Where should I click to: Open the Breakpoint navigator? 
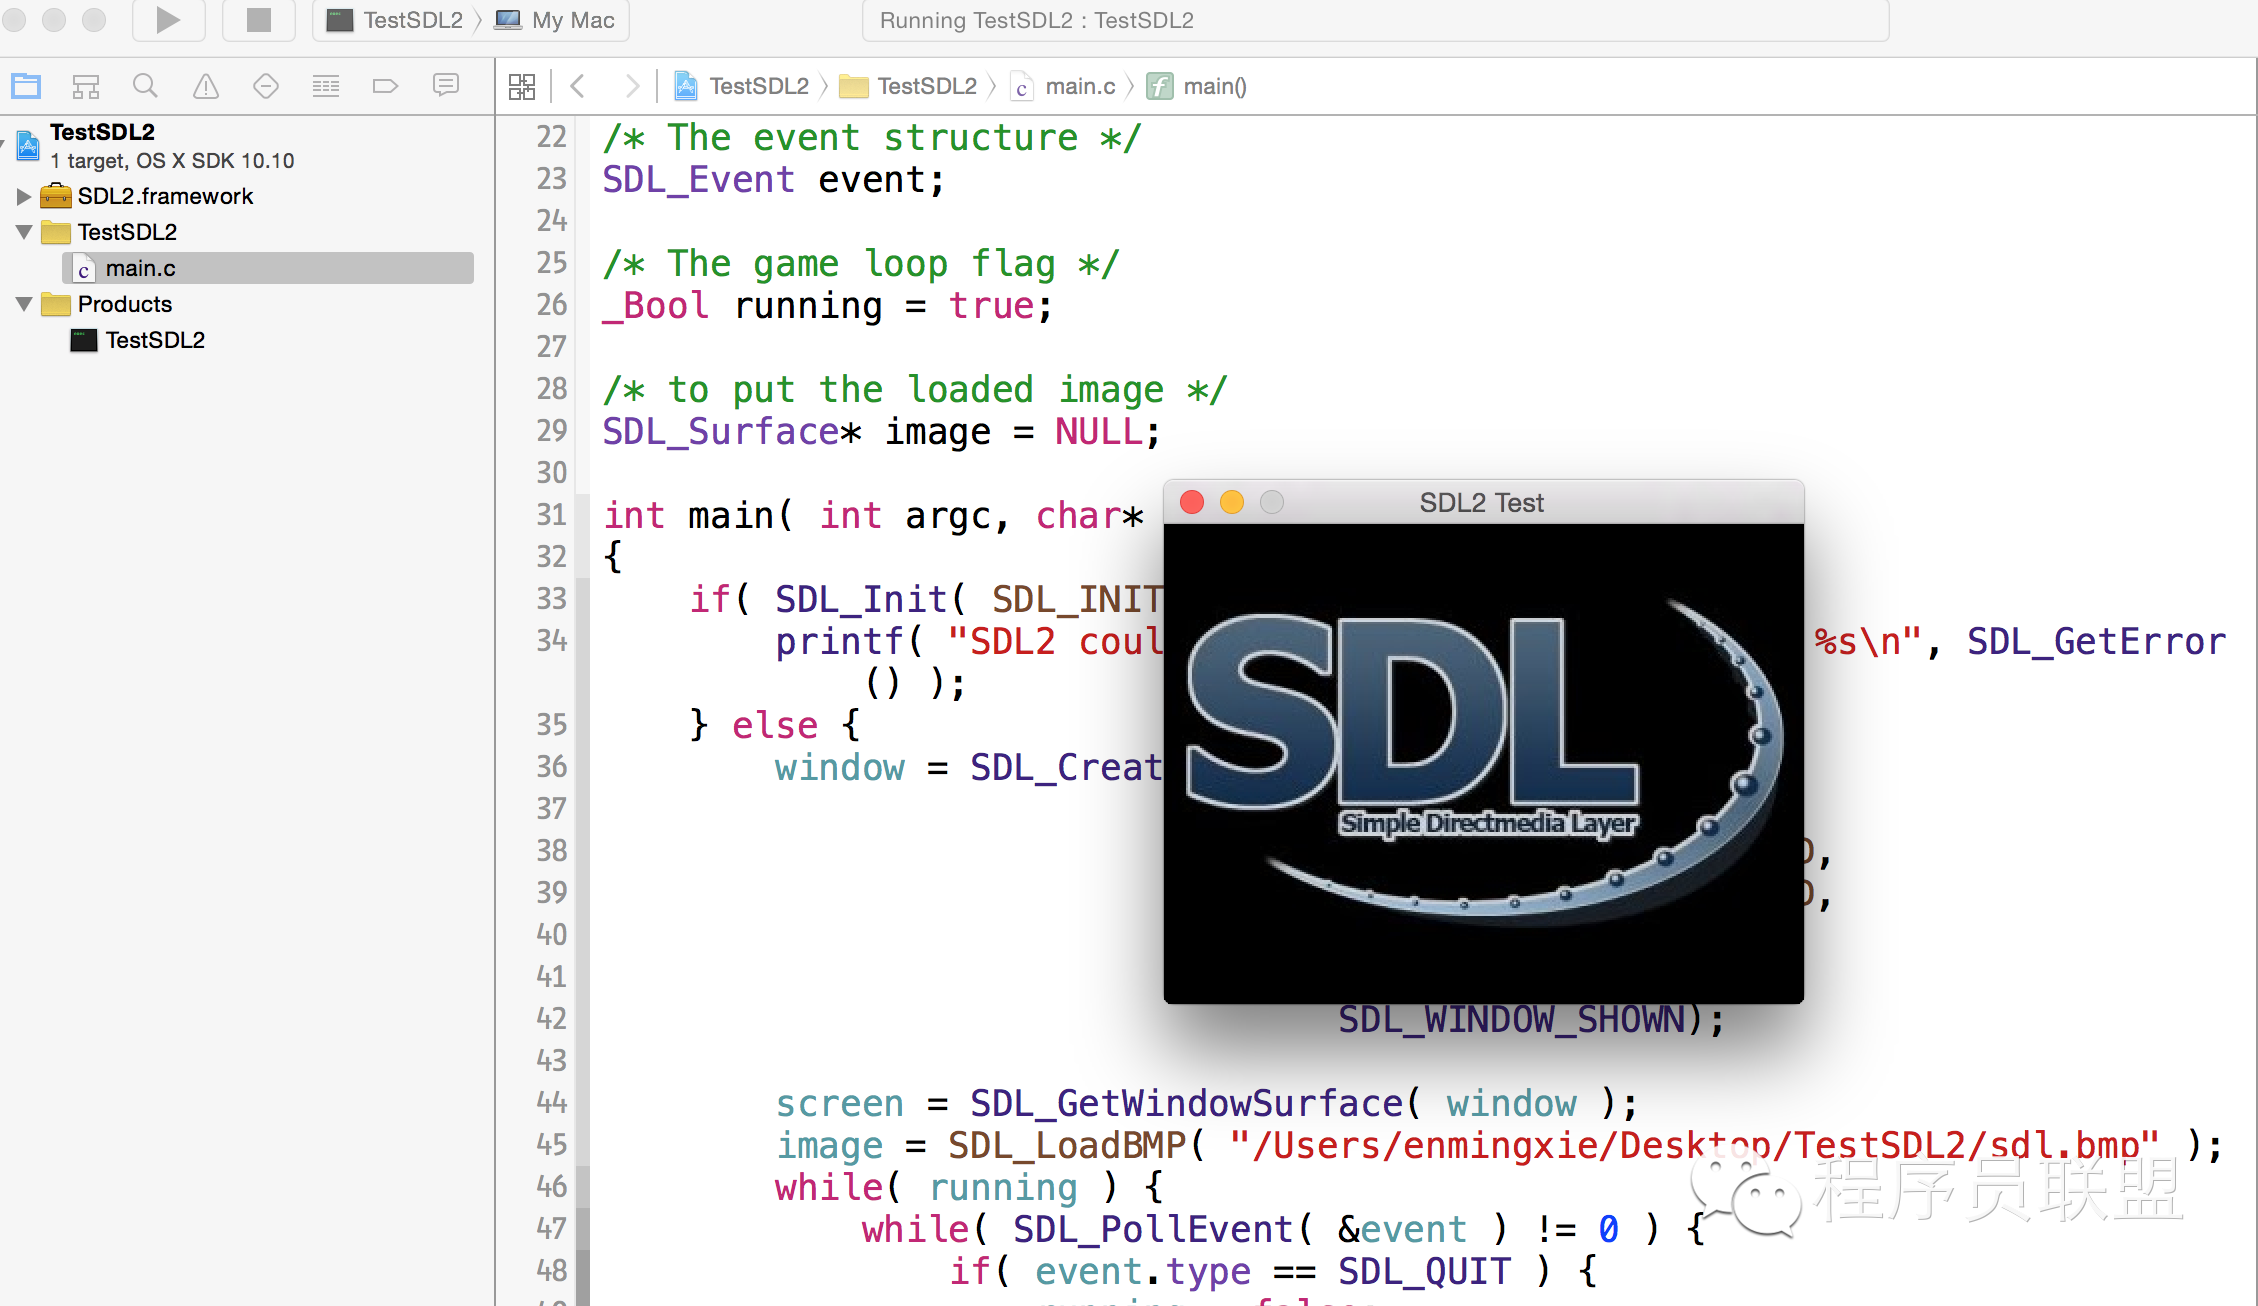coord(386,86)
